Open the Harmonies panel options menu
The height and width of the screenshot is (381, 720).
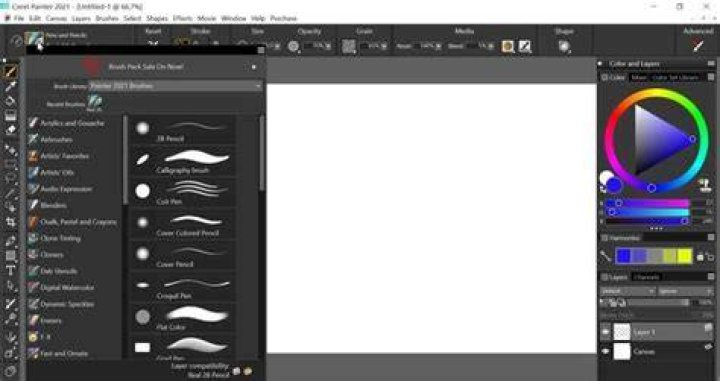[x=711, y=237]
